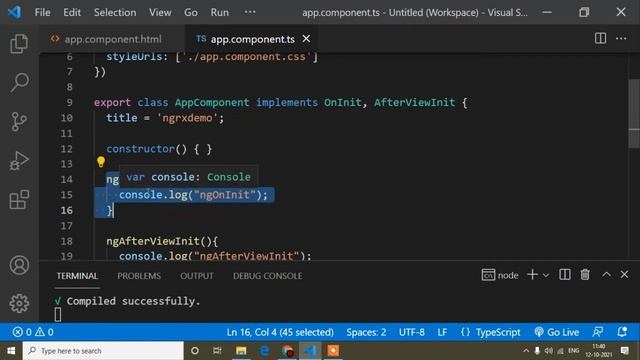Open the View menu
640x360 pixels.
tap(160, 12)
